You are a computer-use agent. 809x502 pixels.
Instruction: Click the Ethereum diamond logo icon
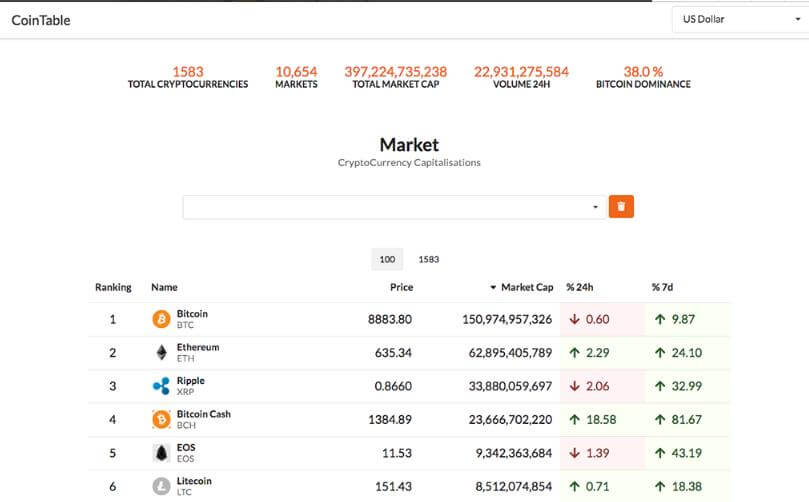click(x=161, y=352)
